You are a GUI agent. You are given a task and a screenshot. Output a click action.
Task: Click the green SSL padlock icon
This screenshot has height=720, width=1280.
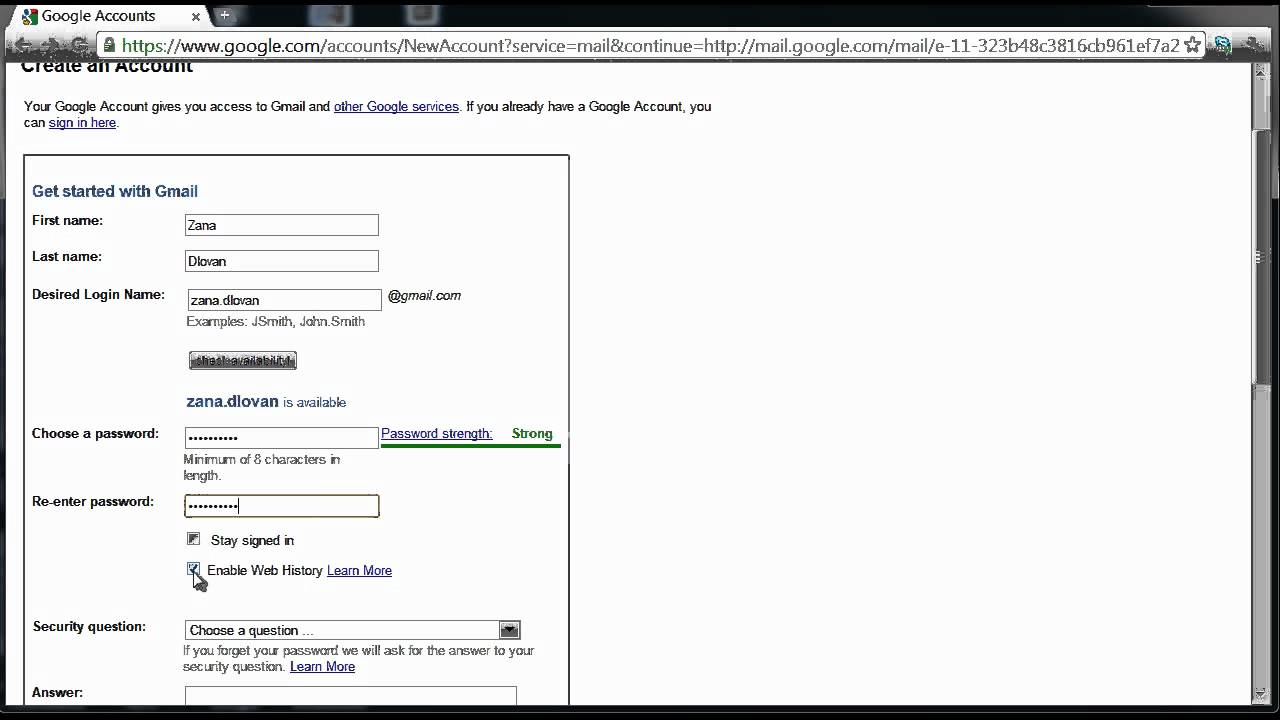click(109, 46)
